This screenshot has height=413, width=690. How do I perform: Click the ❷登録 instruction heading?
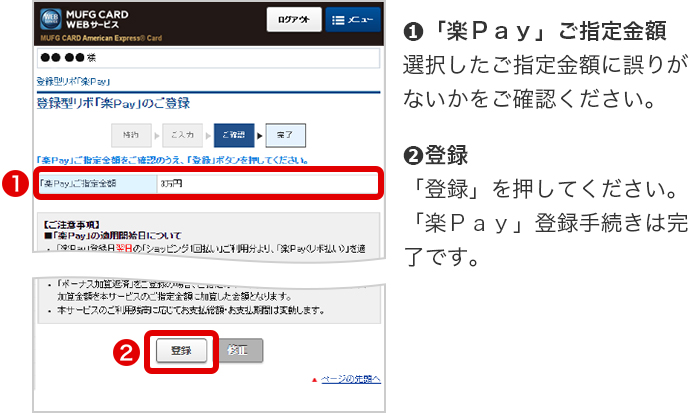point(436,158)
